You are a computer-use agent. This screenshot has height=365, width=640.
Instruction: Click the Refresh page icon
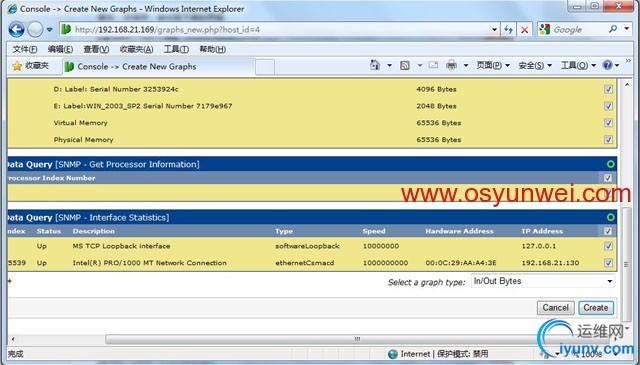click(508, 29)
